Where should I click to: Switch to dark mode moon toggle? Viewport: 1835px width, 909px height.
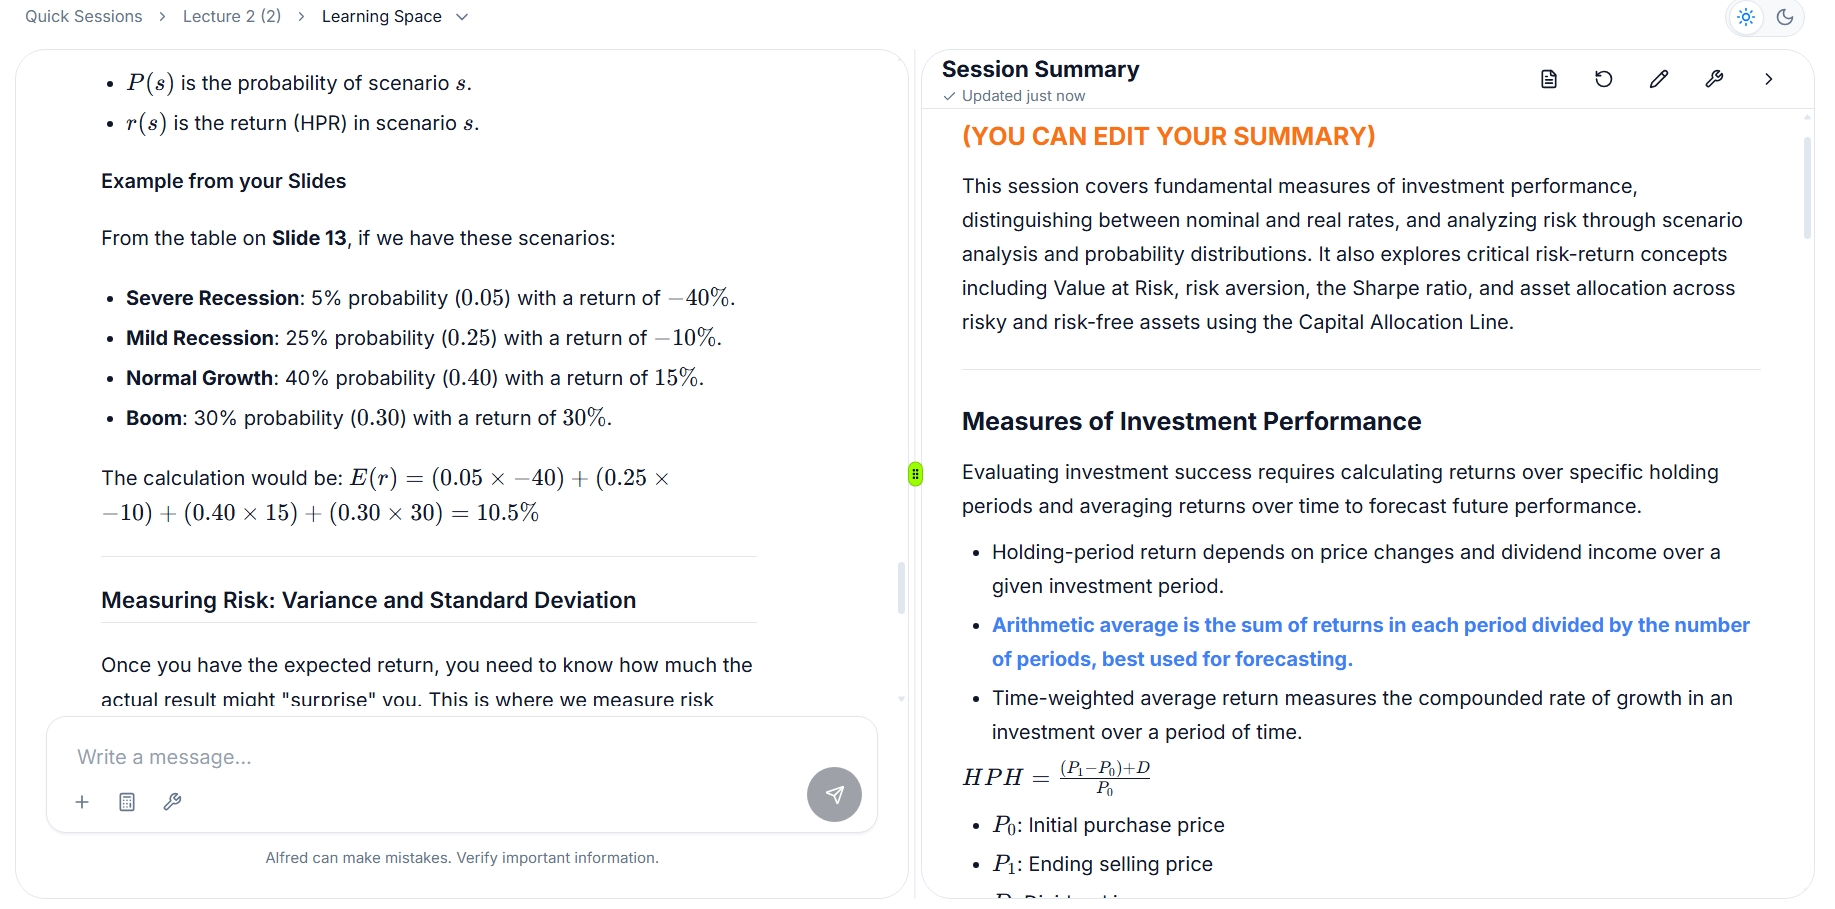pos(1785,17)
